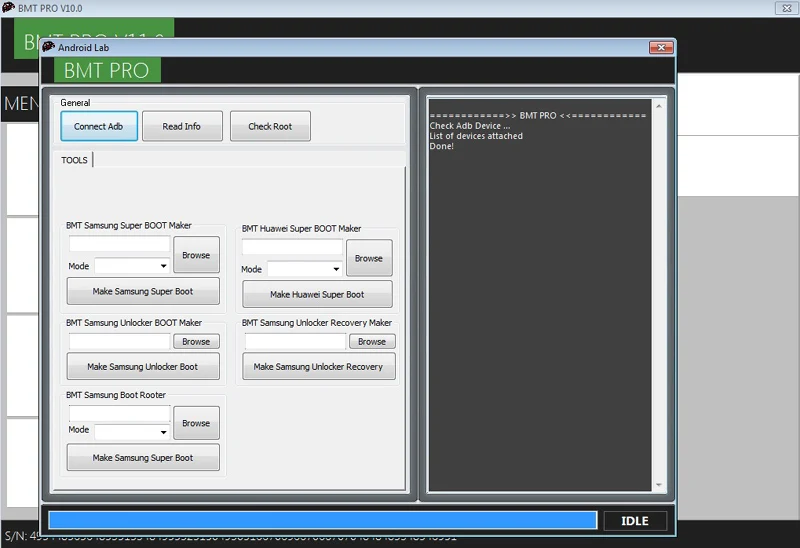
Task: Click the BMT PRO V10.0 main window icon
Action: 8,7
